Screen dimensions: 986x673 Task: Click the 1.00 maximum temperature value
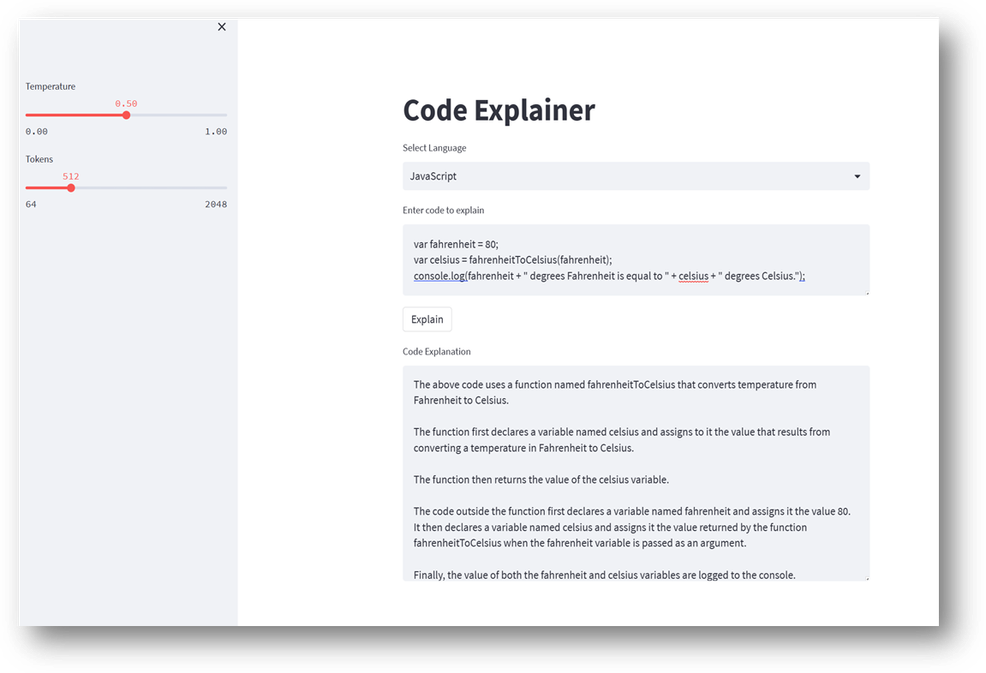point(216,131)
